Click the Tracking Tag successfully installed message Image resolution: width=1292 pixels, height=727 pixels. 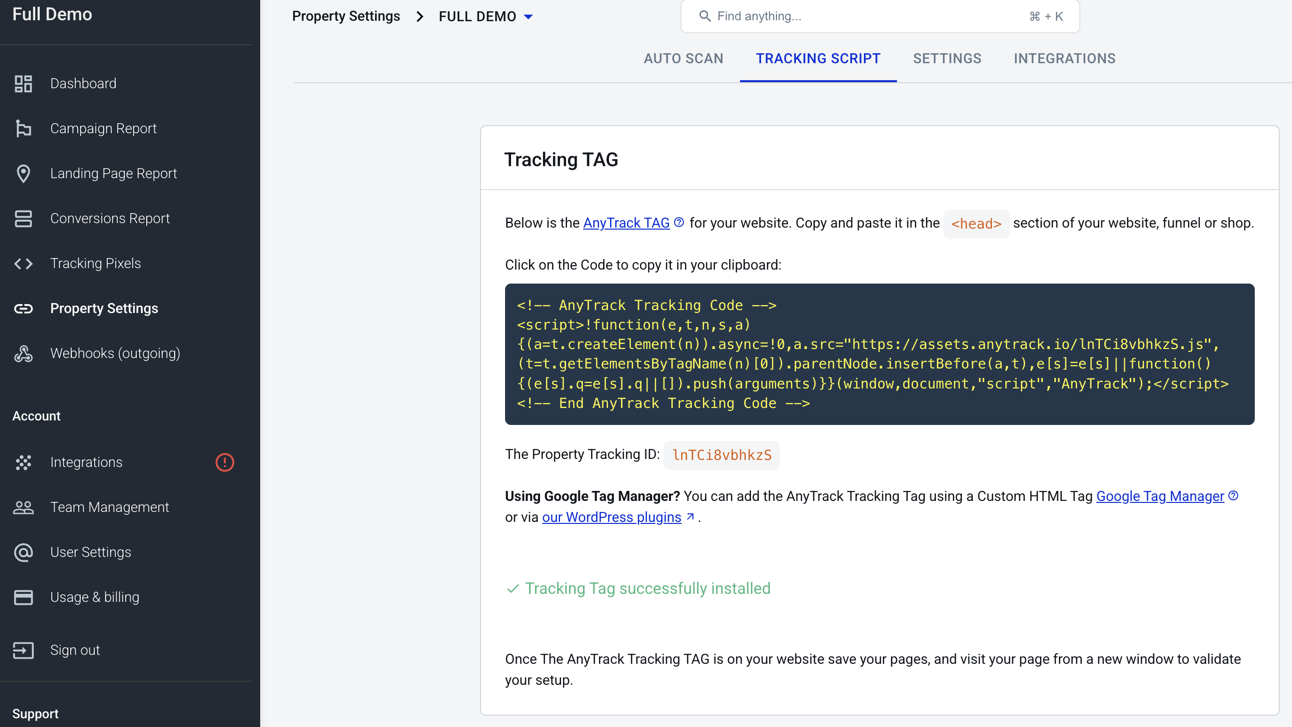648,589
